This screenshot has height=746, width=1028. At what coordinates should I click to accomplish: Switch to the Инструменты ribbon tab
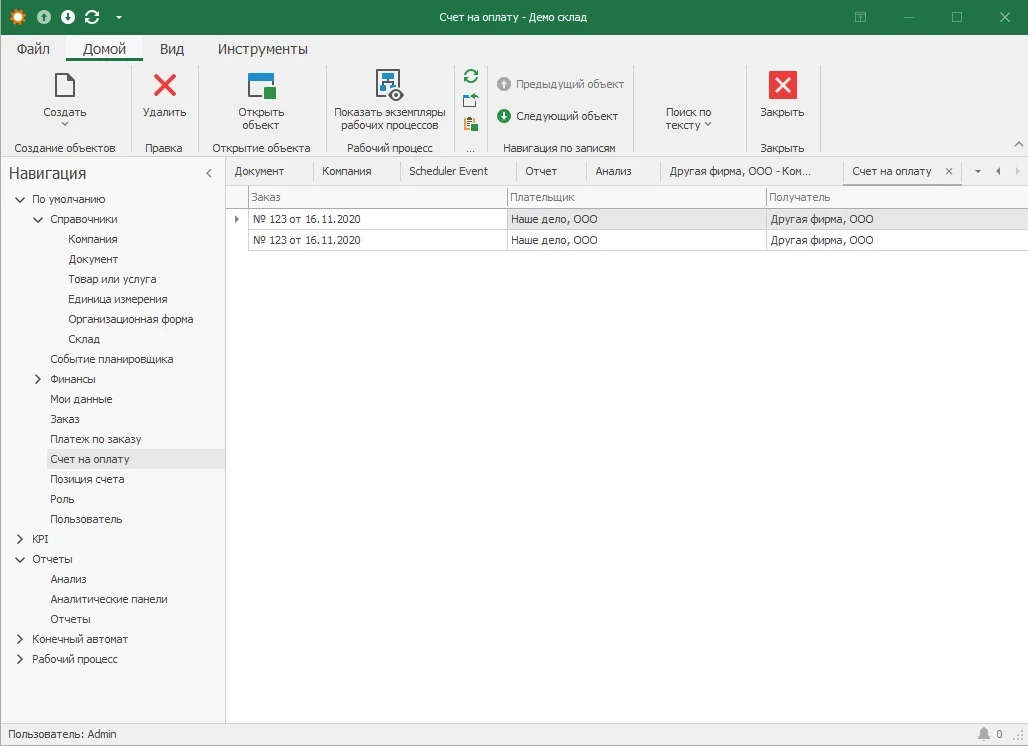(263, 49)
